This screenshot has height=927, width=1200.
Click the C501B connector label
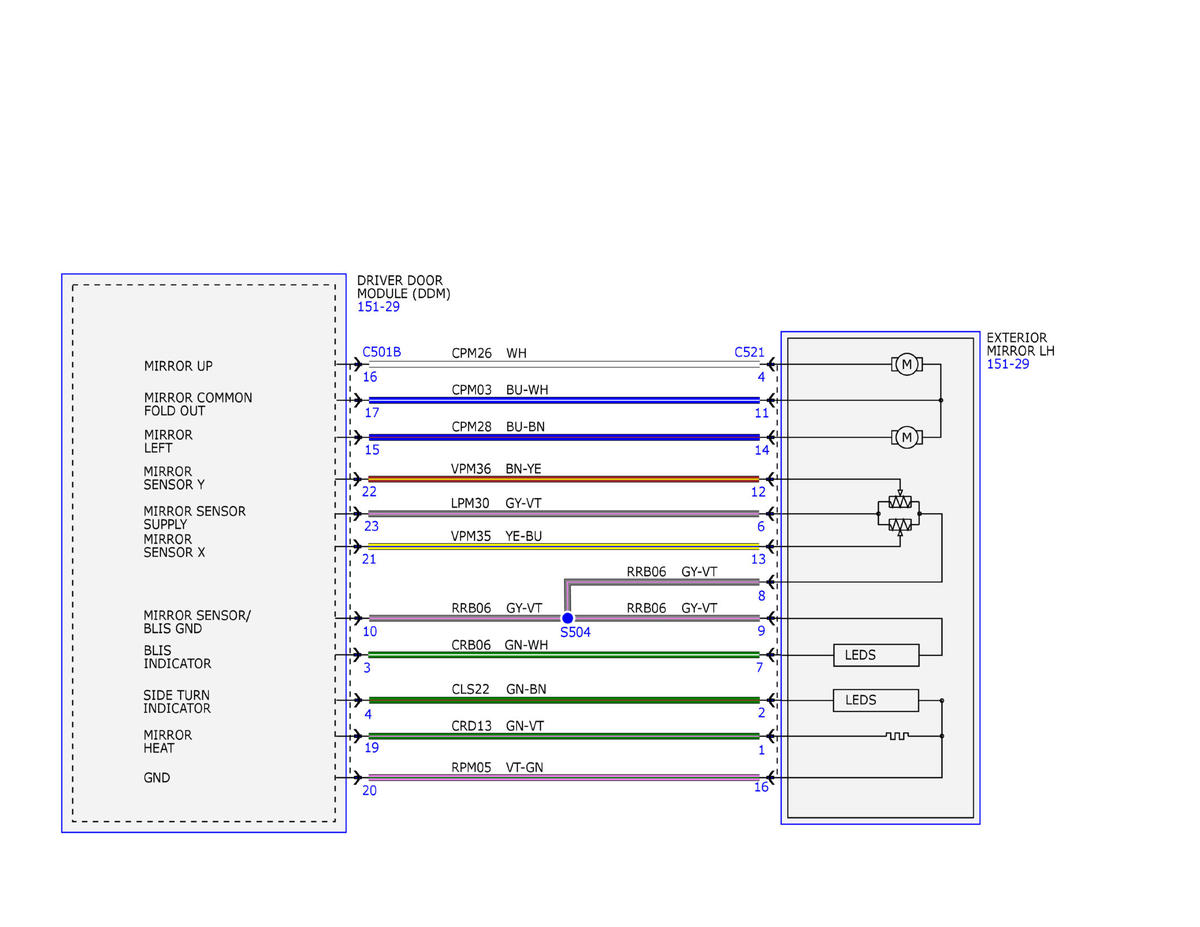point(382,353)
